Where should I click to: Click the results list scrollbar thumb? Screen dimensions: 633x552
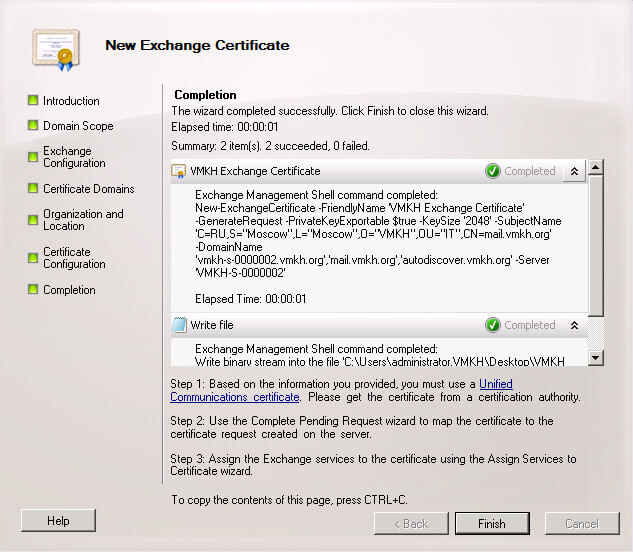596,246
